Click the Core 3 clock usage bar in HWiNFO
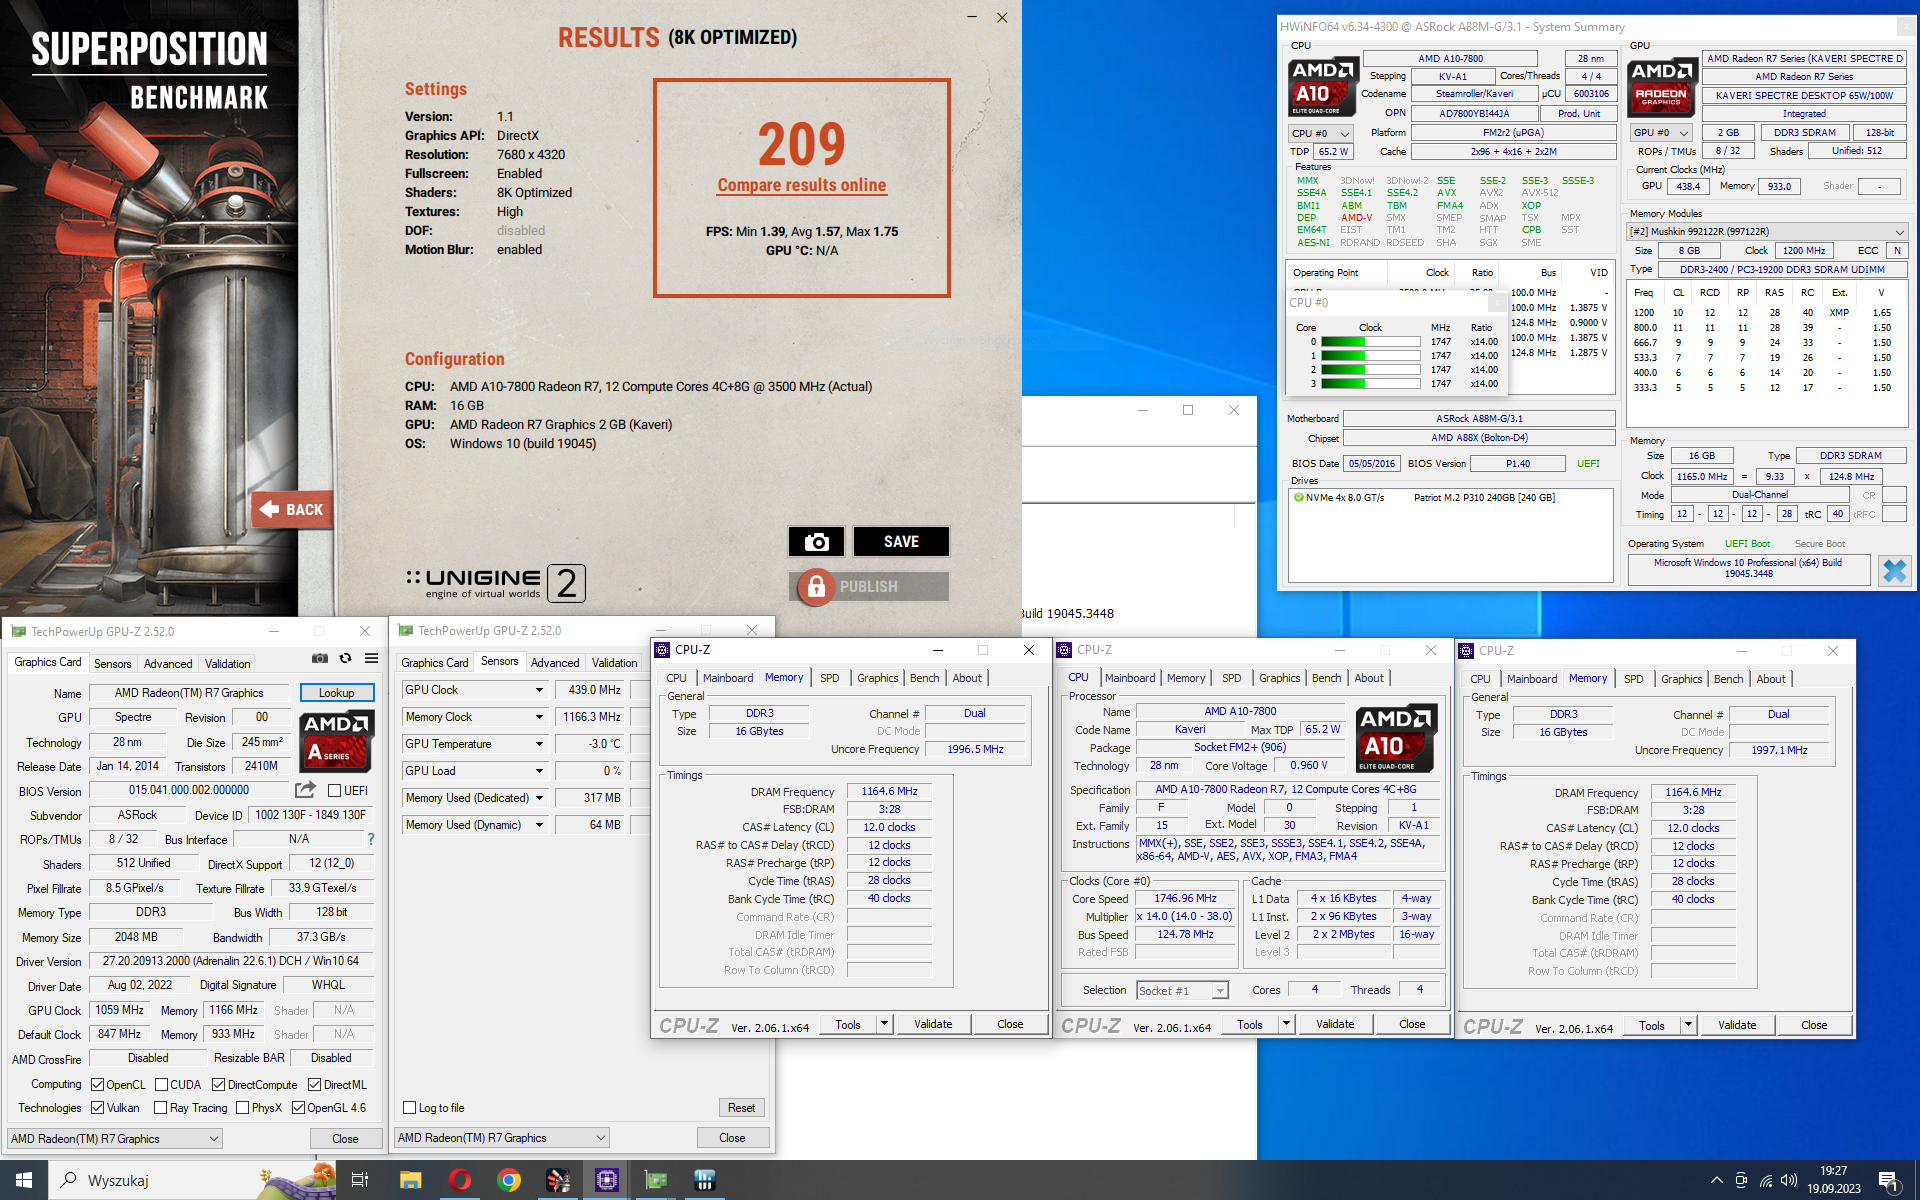This screenshot has height=1200, width=1920. tap(1370, 384)
